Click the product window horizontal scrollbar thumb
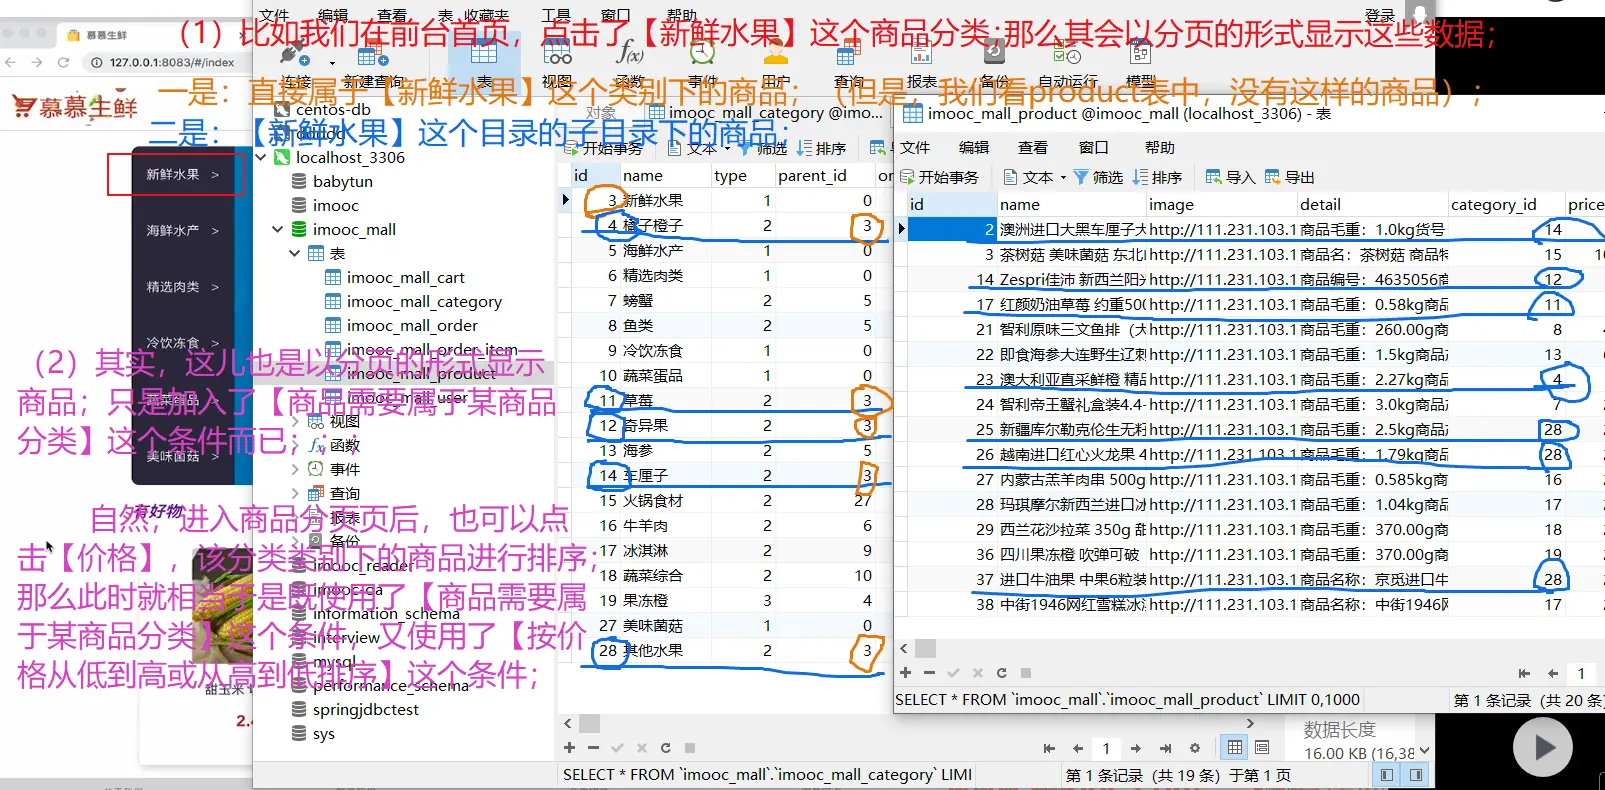The height and width of the screenshot is (790, 1605). click(x=926, y=648)
